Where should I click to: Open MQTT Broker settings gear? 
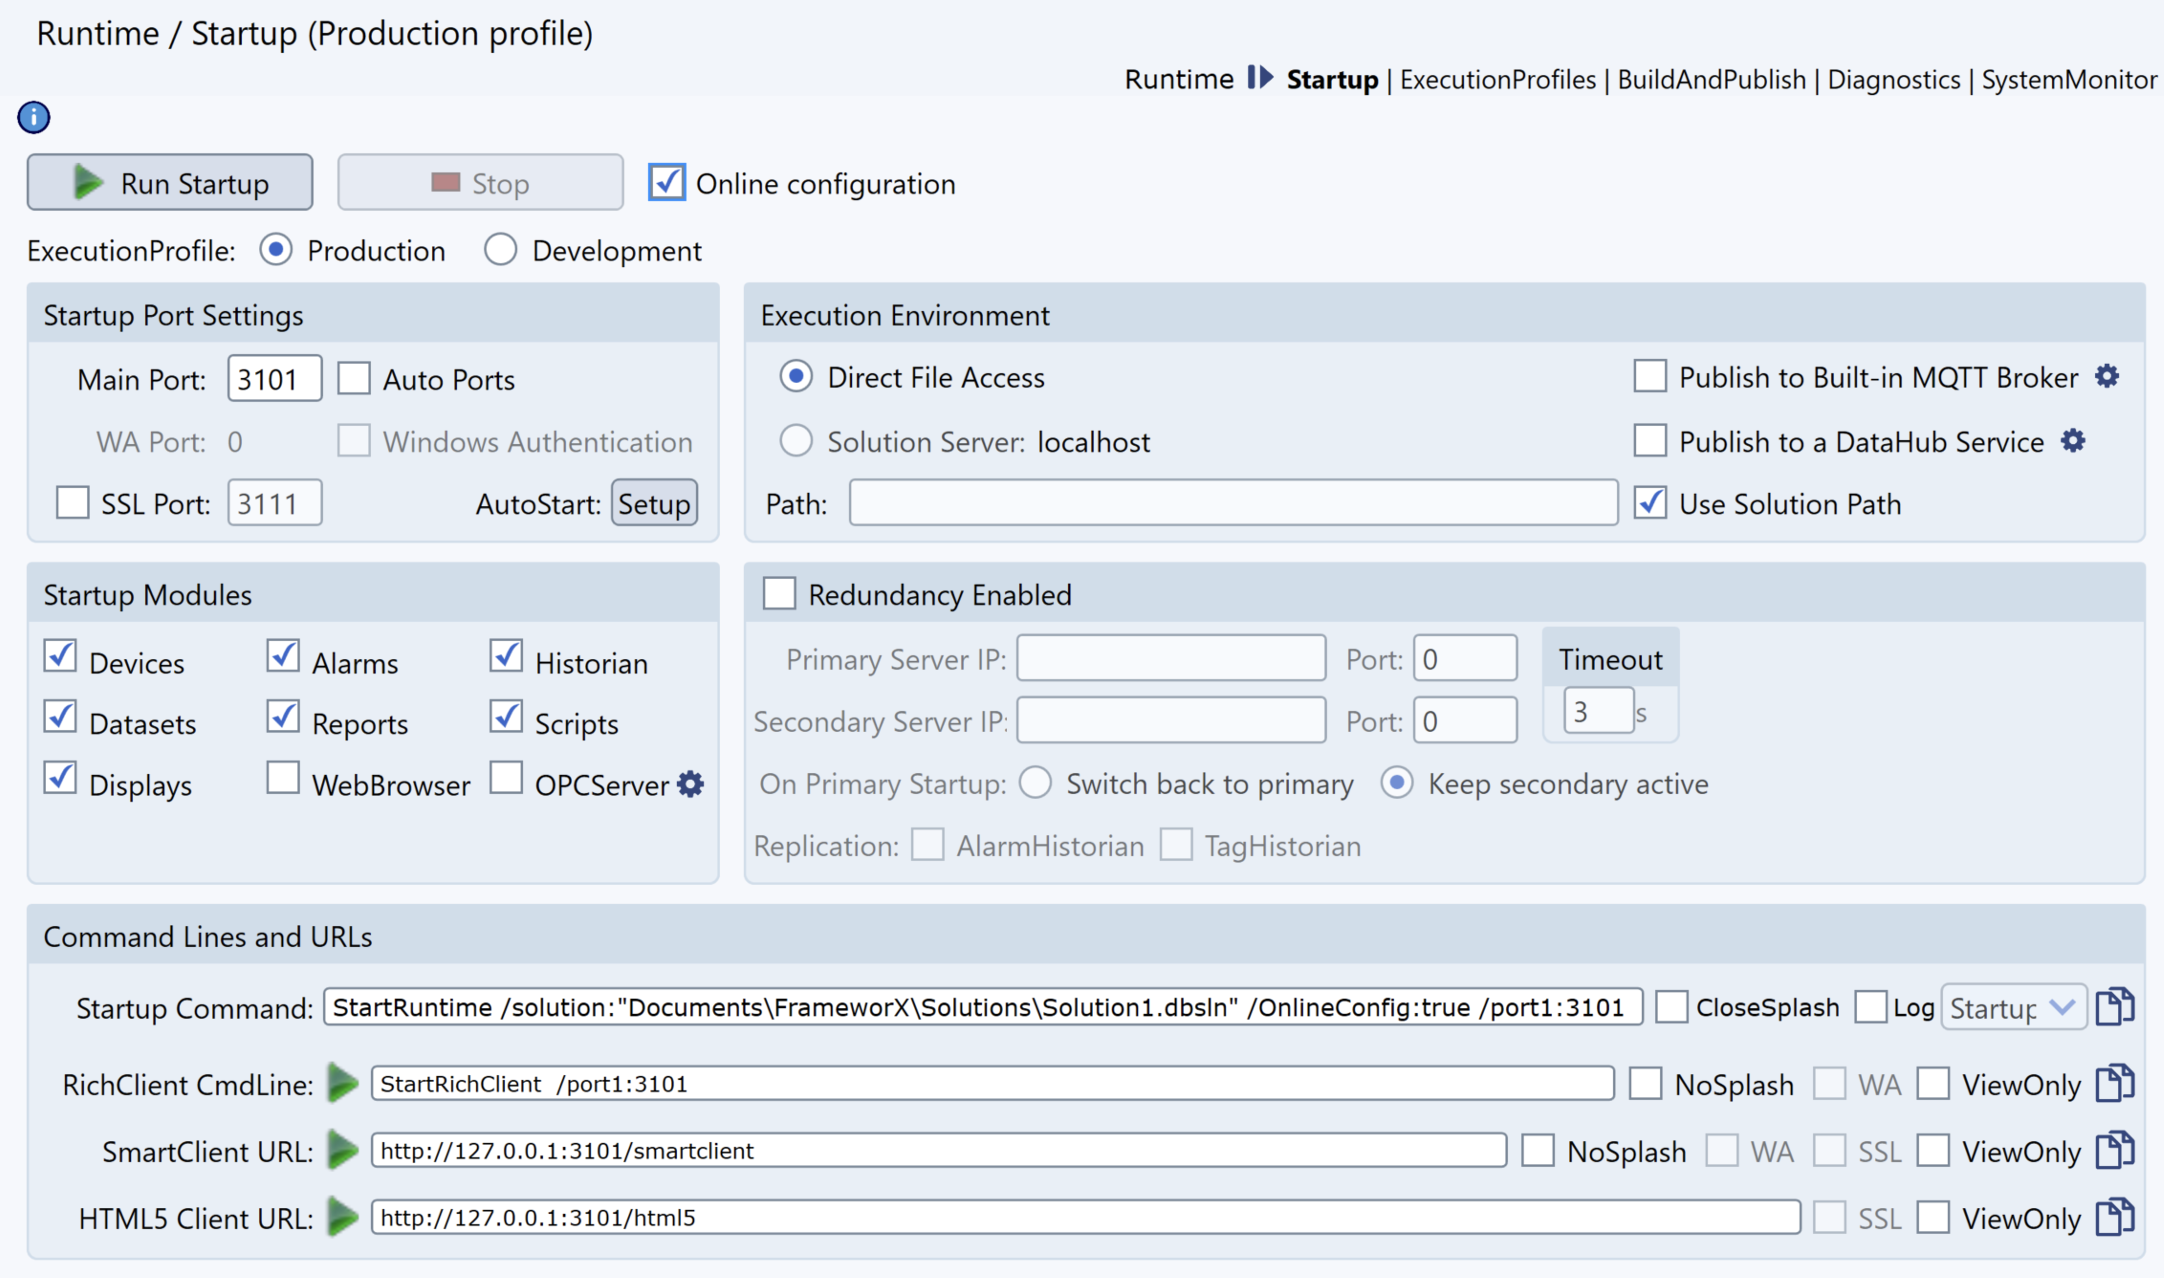click(2107, 377)
